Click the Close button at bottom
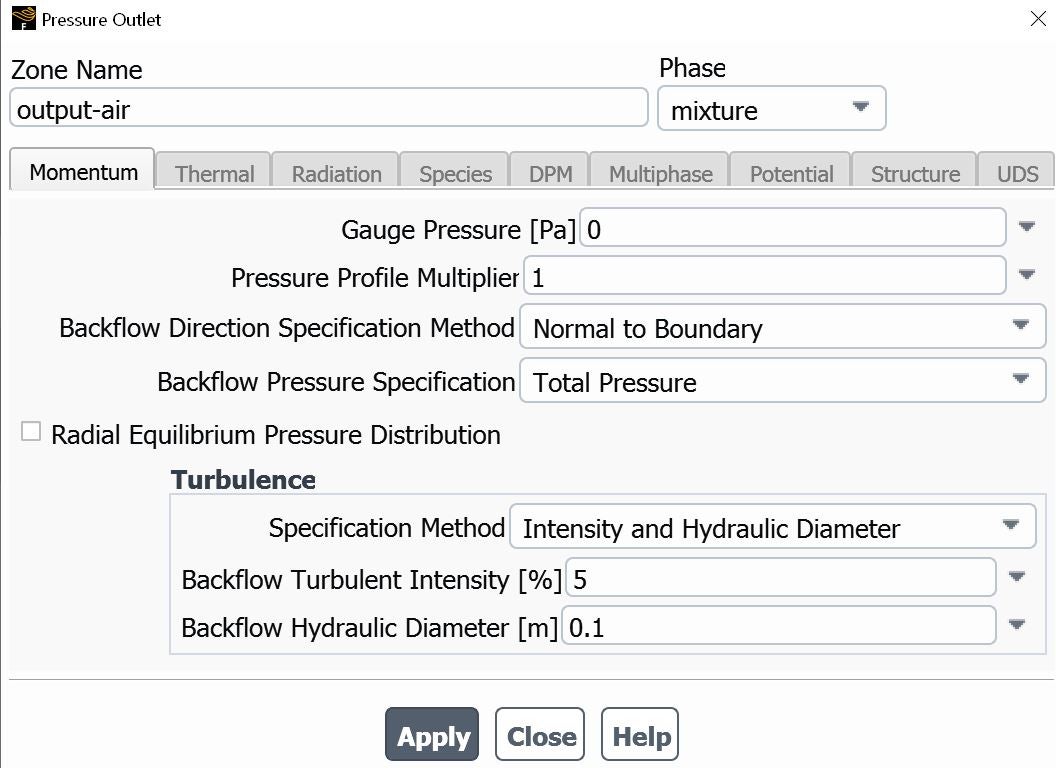This screenshot has width=1056, height=768. pyautogui.click(x=541, y=736)
